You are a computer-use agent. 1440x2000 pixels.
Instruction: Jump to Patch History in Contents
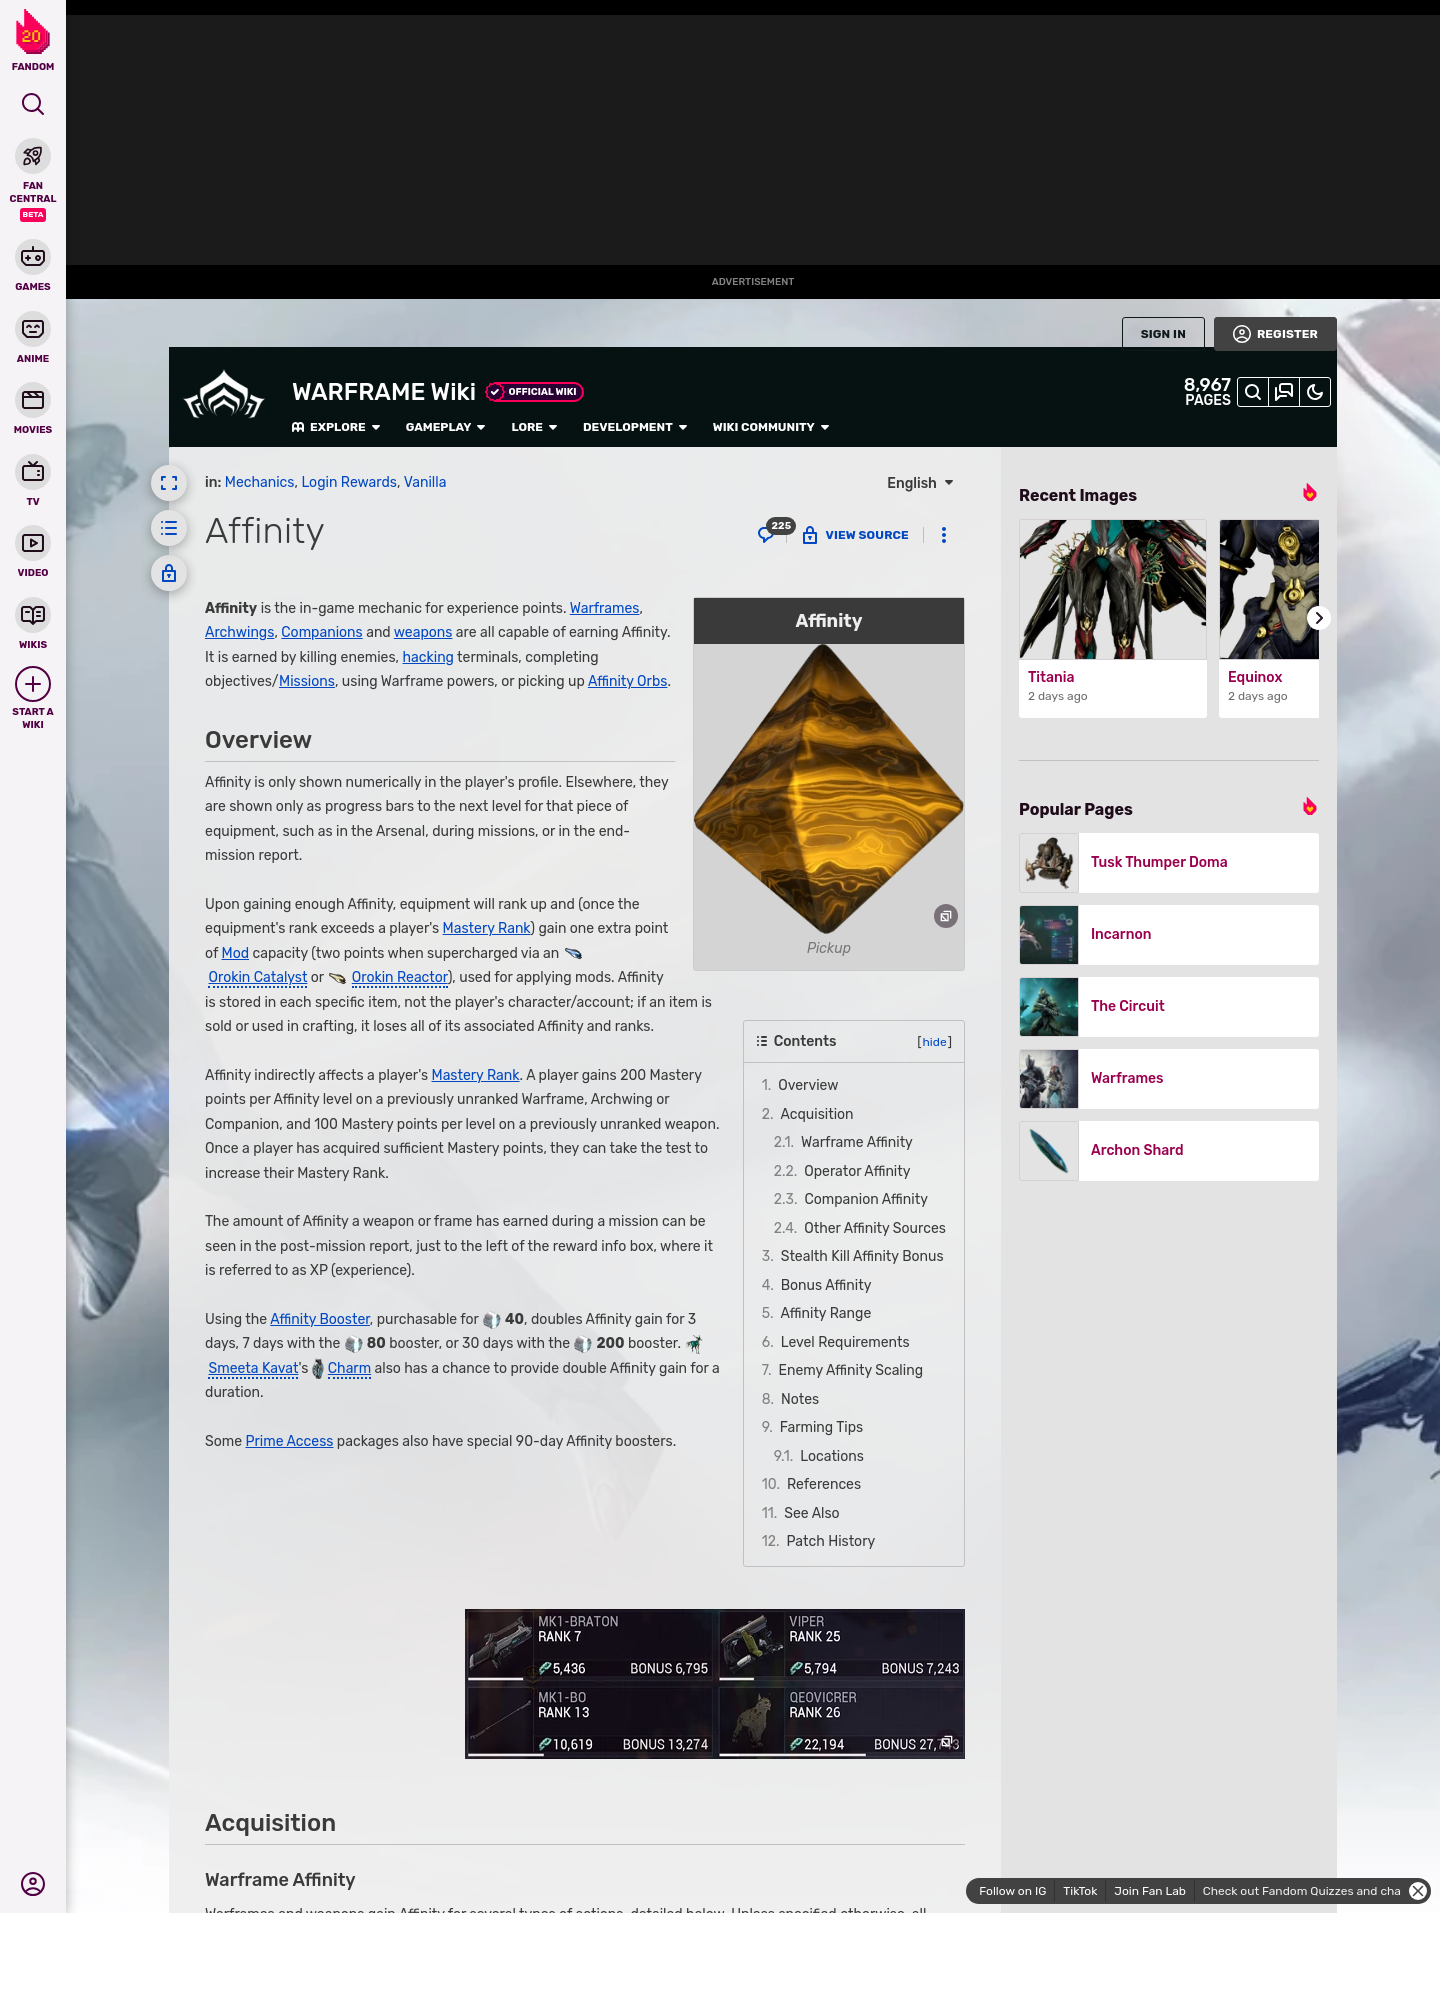[830, 1541]
